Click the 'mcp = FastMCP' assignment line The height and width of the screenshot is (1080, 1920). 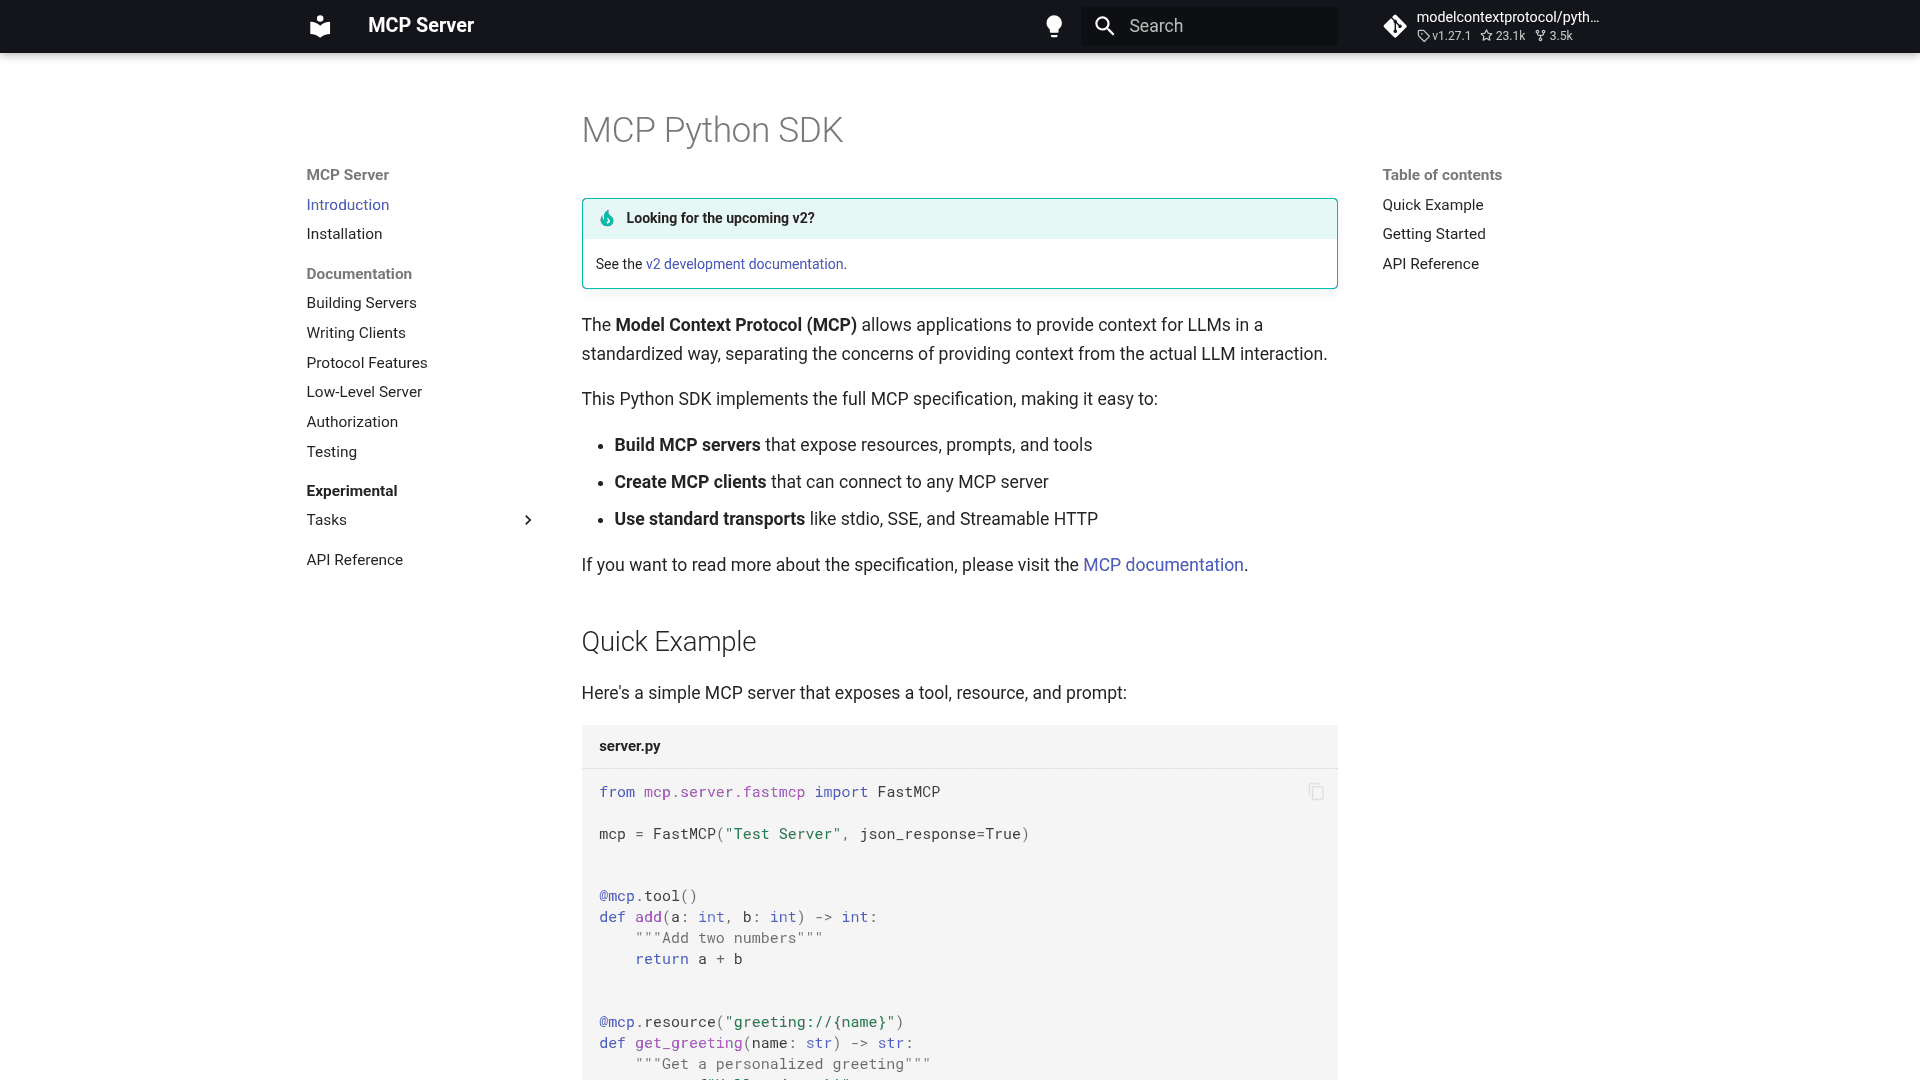click(814, 834)
